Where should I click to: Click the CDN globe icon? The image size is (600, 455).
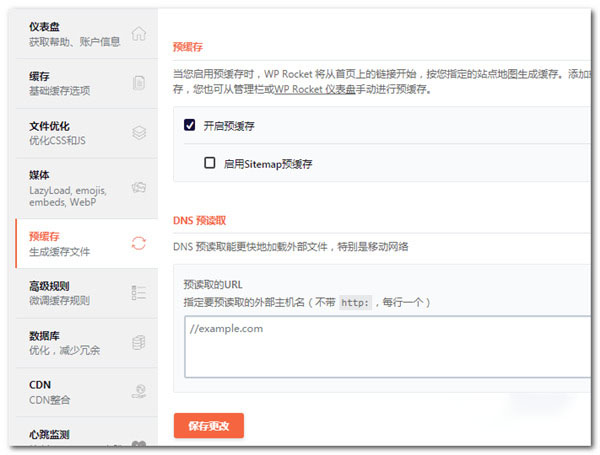(139, 391)
